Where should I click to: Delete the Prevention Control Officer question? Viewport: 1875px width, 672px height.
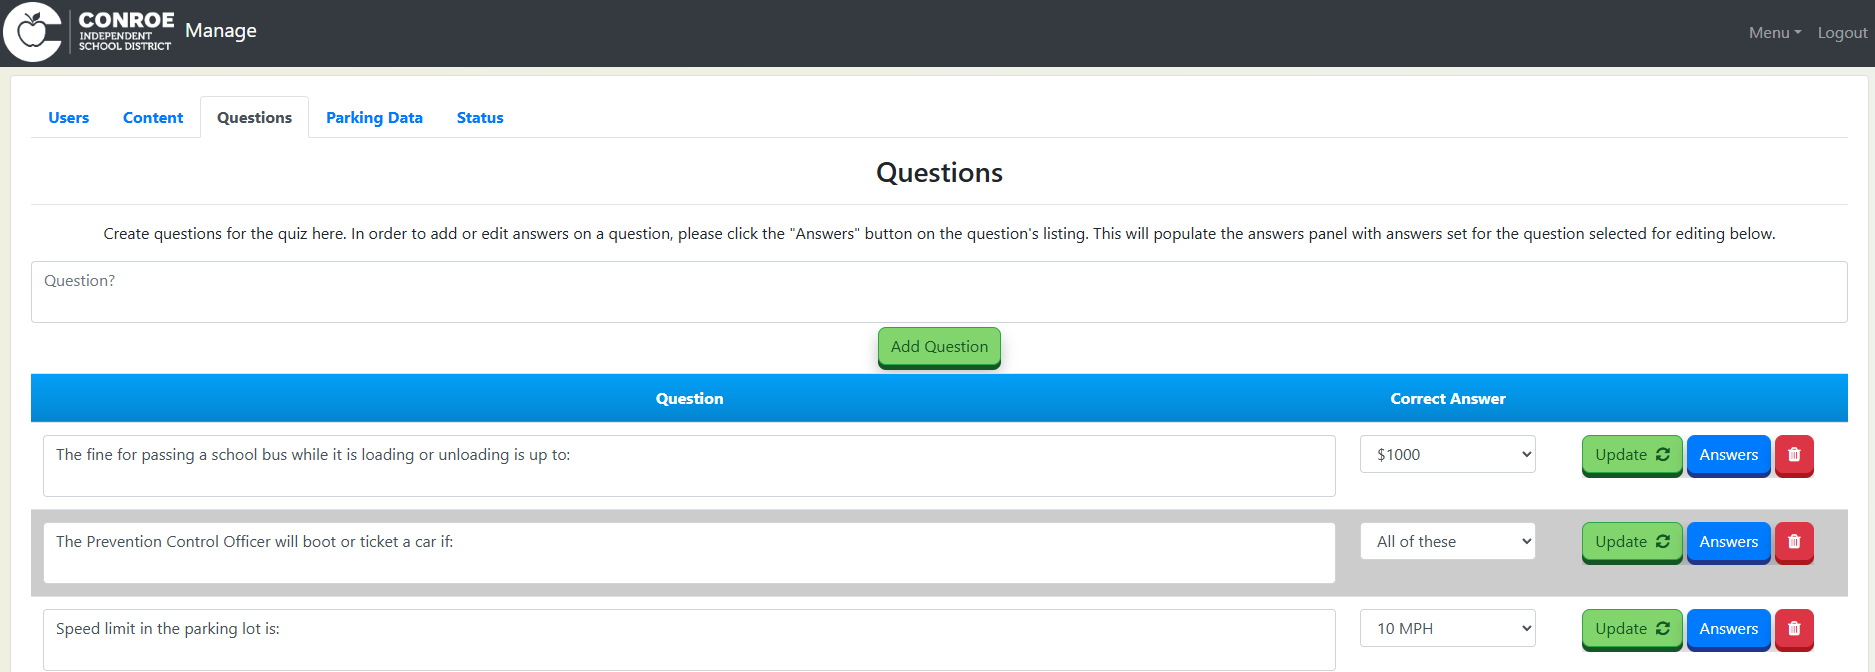pos(1794,542)
